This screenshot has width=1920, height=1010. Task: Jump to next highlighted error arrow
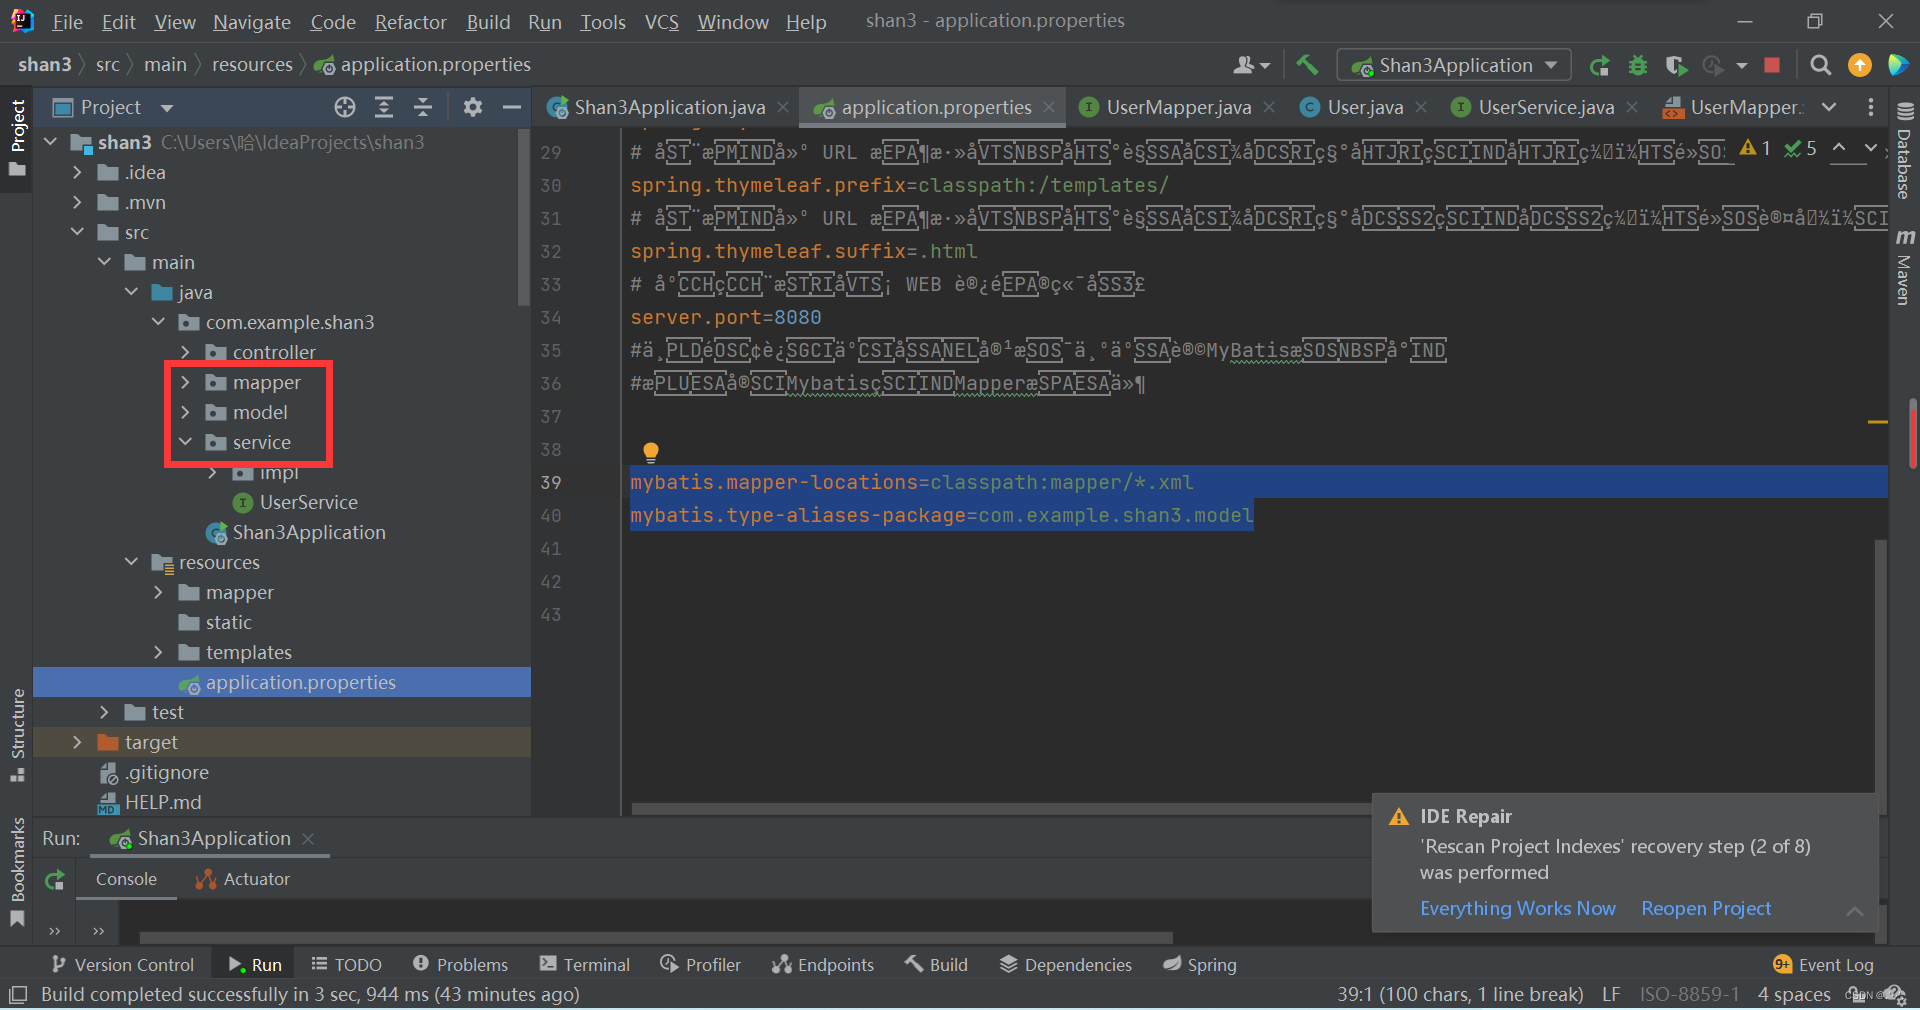(1870, 147)
